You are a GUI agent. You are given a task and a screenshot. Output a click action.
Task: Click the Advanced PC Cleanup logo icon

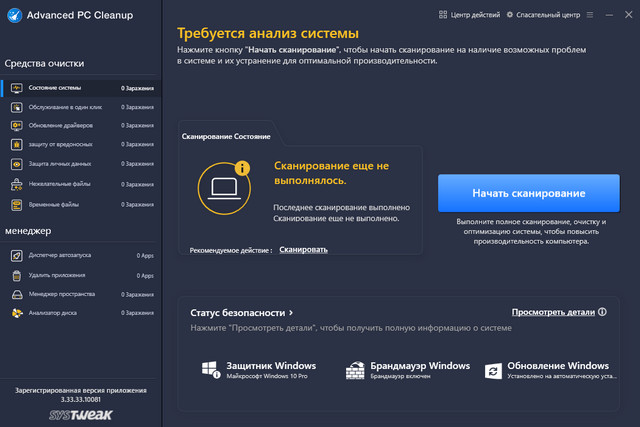14,16
